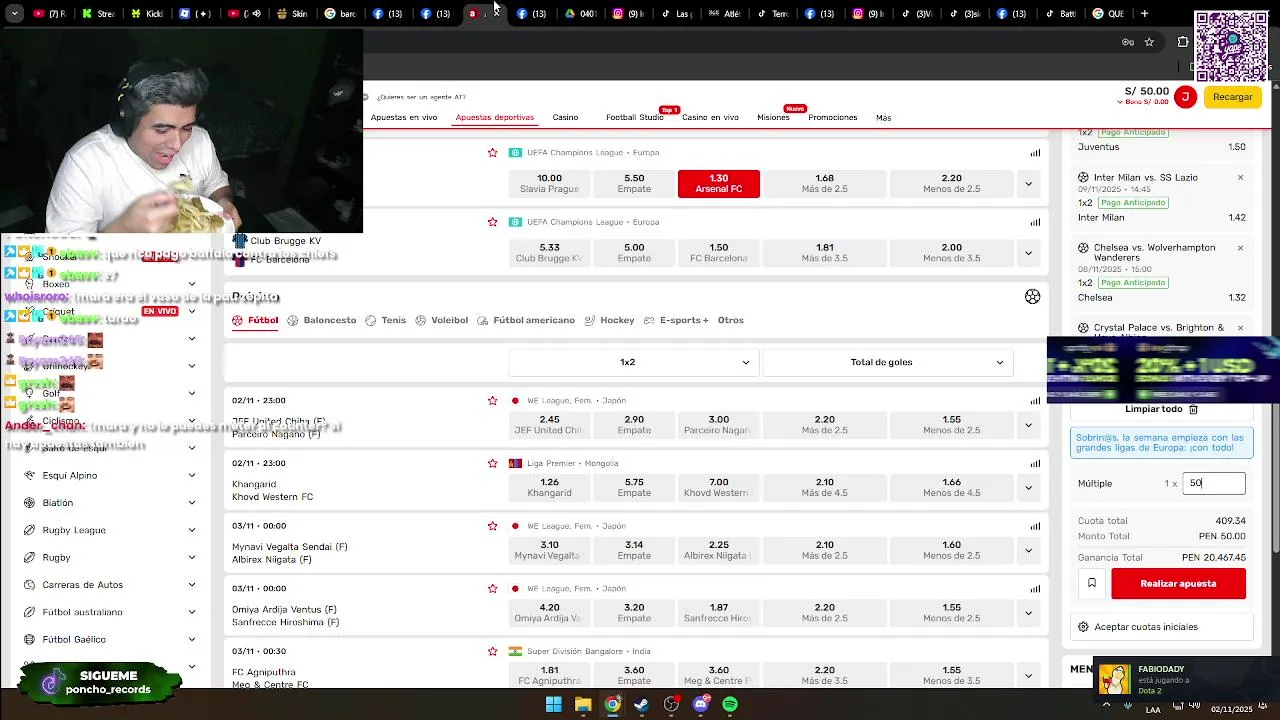Select Empate 5.50 for Slavia Prague match
The image size is (1280, 720).
[634, 184]
